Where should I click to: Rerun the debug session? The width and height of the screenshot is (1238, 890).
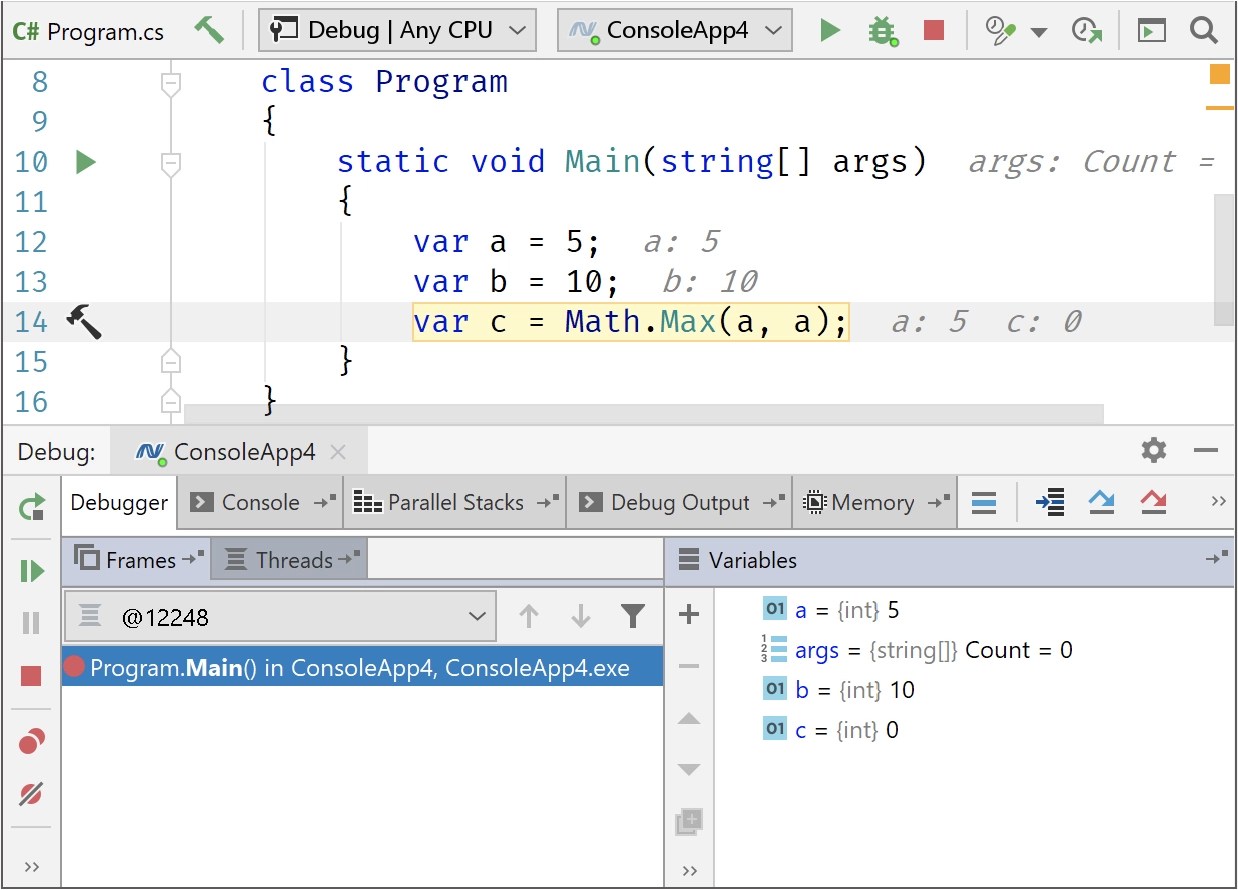tap(30, 506)
